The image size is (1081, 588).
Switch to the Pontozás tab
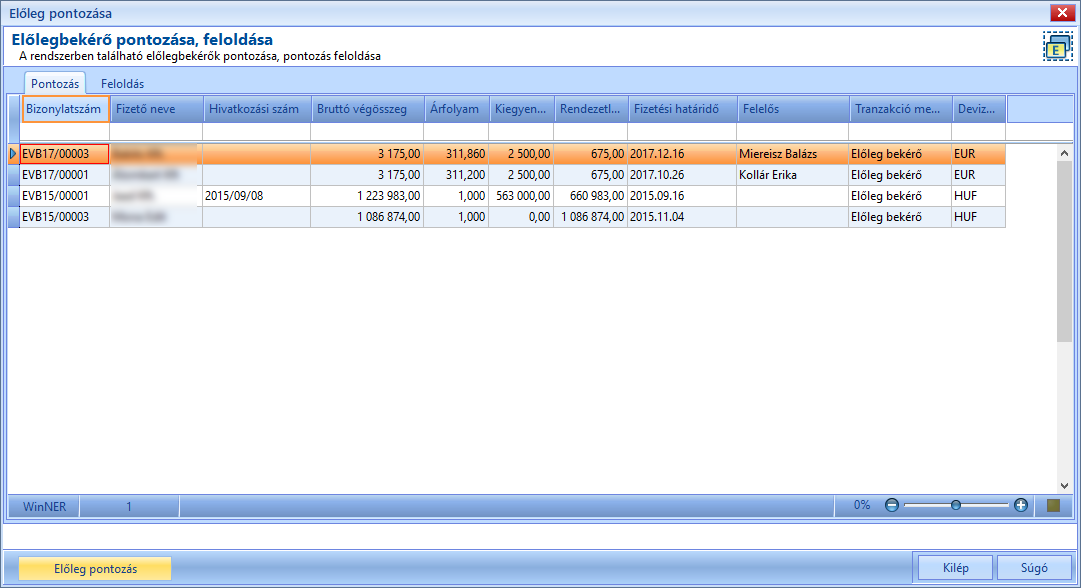click(55, 83)
